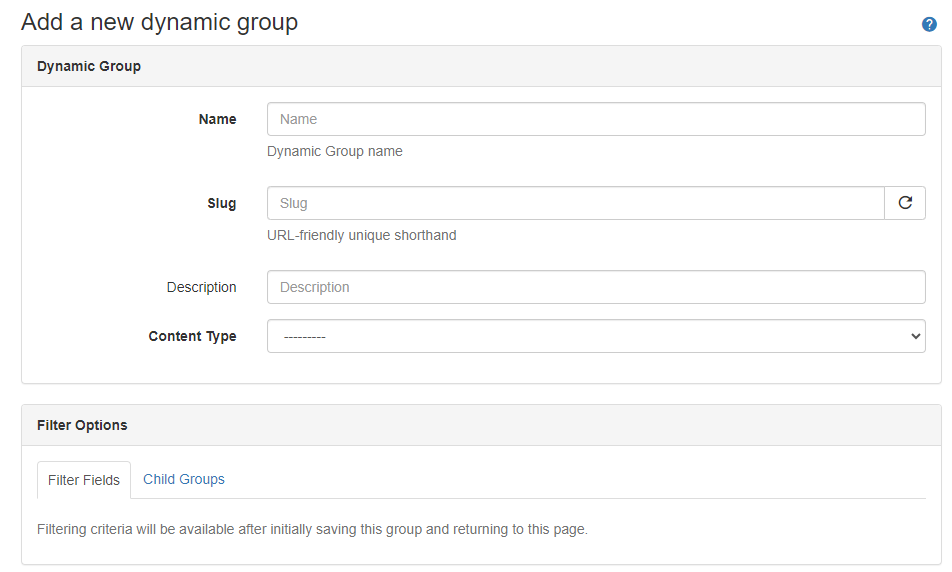Click the "Add a new dynamic group" title

coord(159,22)
